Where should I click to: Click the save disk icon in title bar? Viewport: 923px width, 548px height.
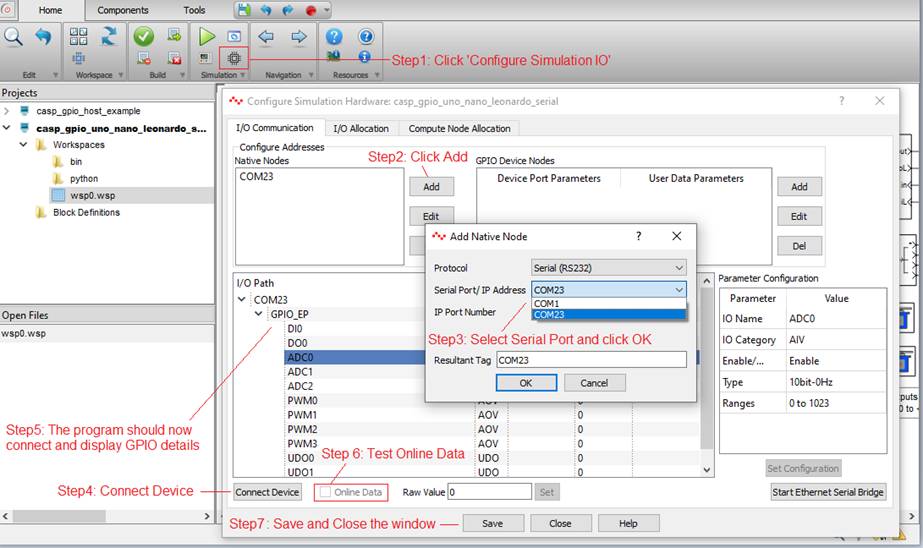pyautogui.click(x=244, y=10)
